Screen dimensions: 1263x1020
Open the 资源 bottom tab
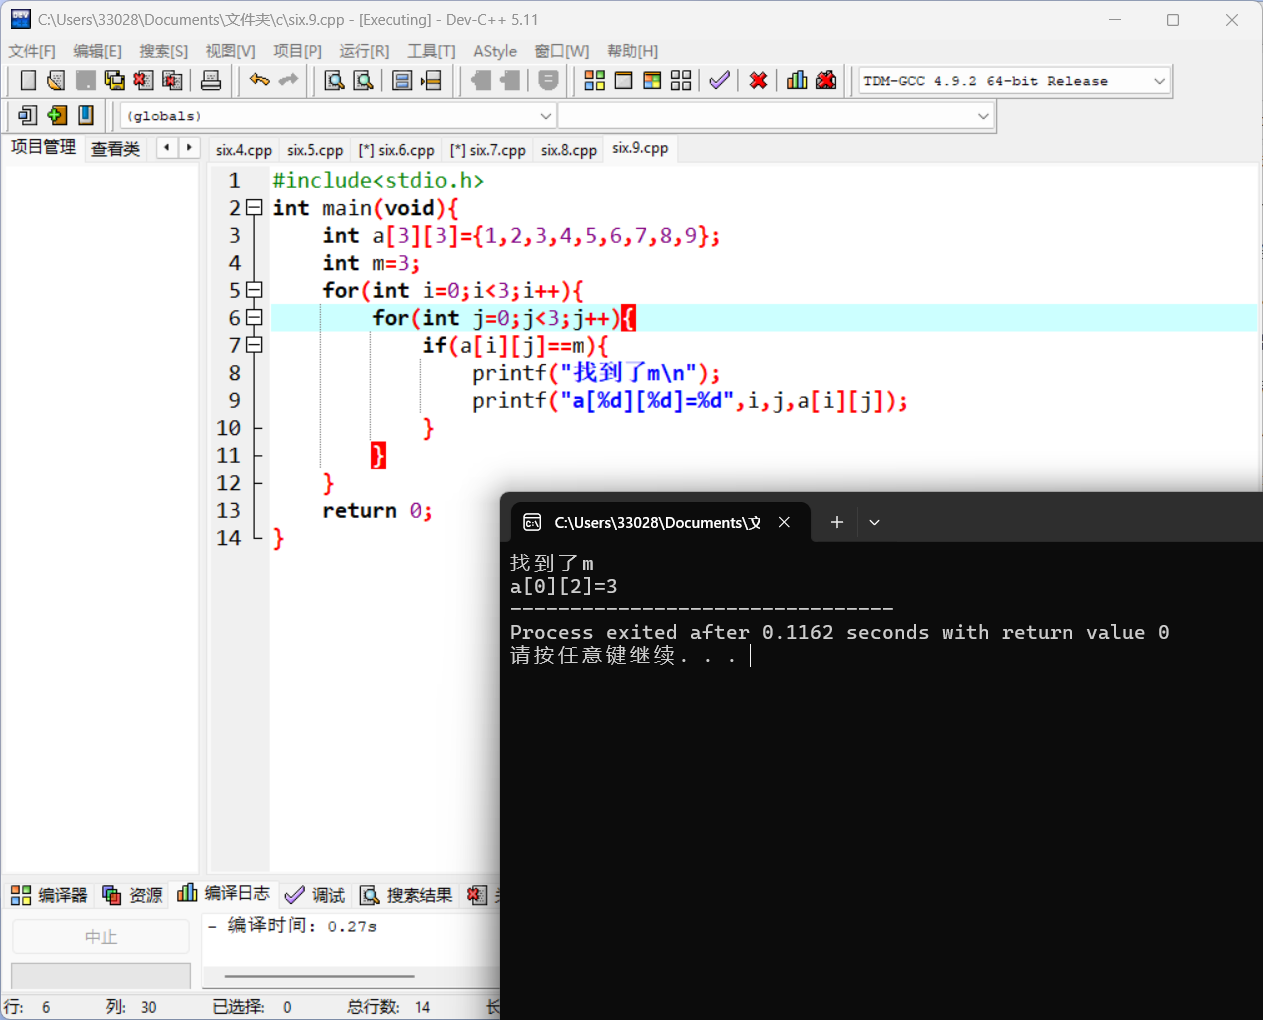pyautogui.click(x=132, y=895)
